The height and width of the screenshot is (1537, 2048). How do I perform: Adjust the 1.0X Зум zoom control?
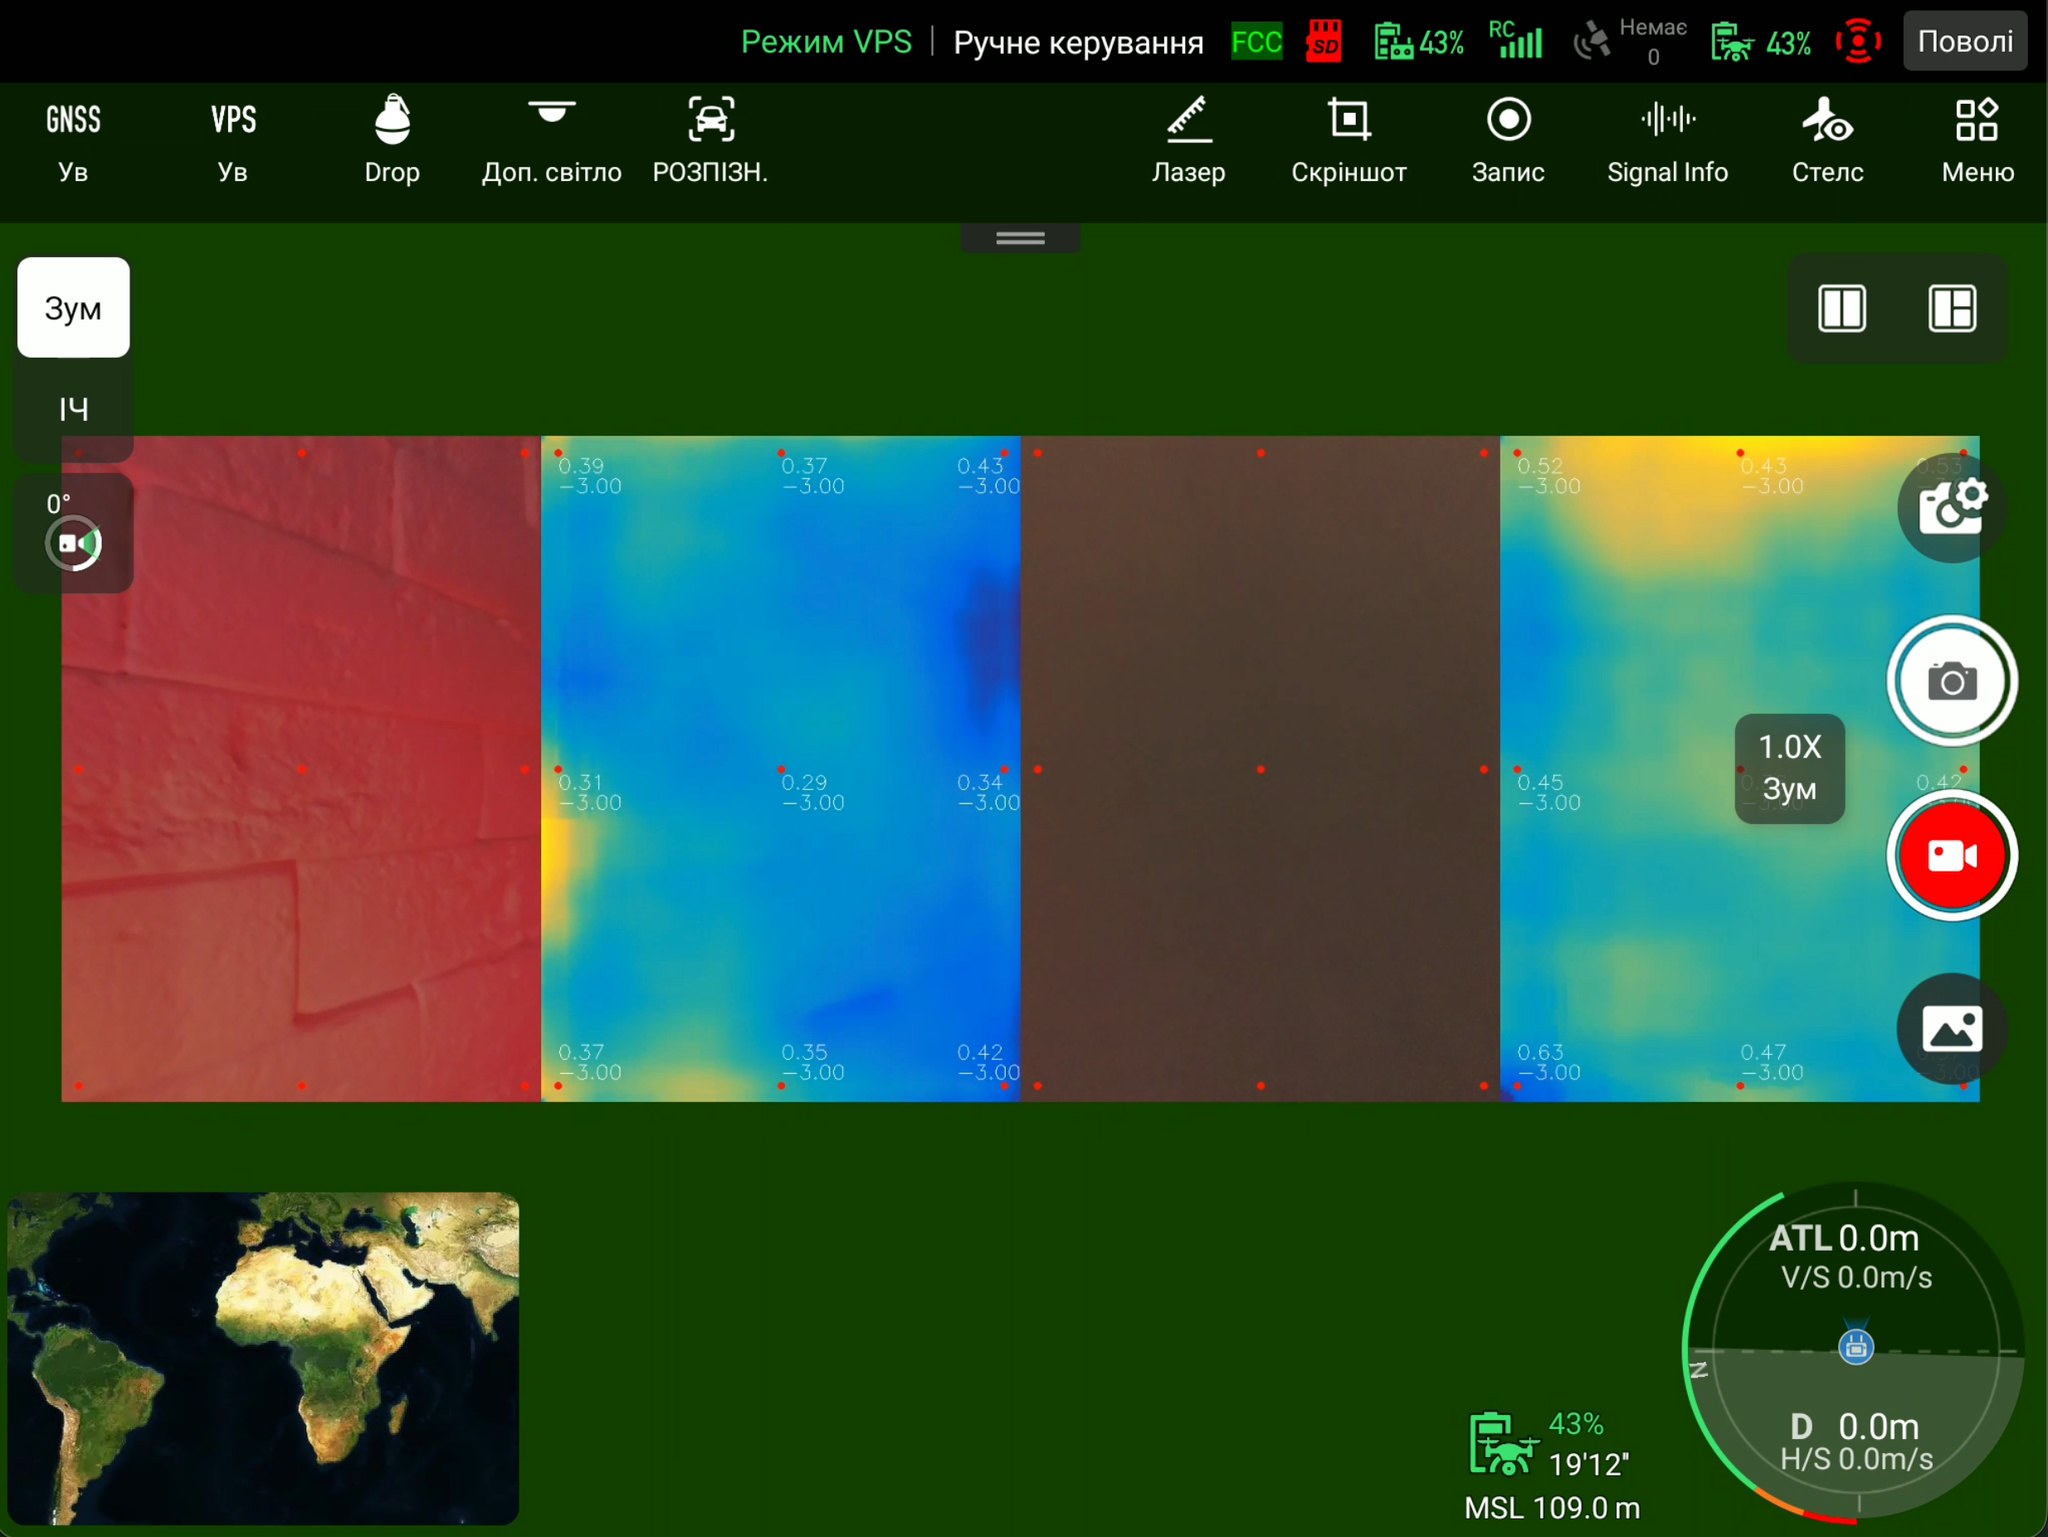tap(1789, 768)
